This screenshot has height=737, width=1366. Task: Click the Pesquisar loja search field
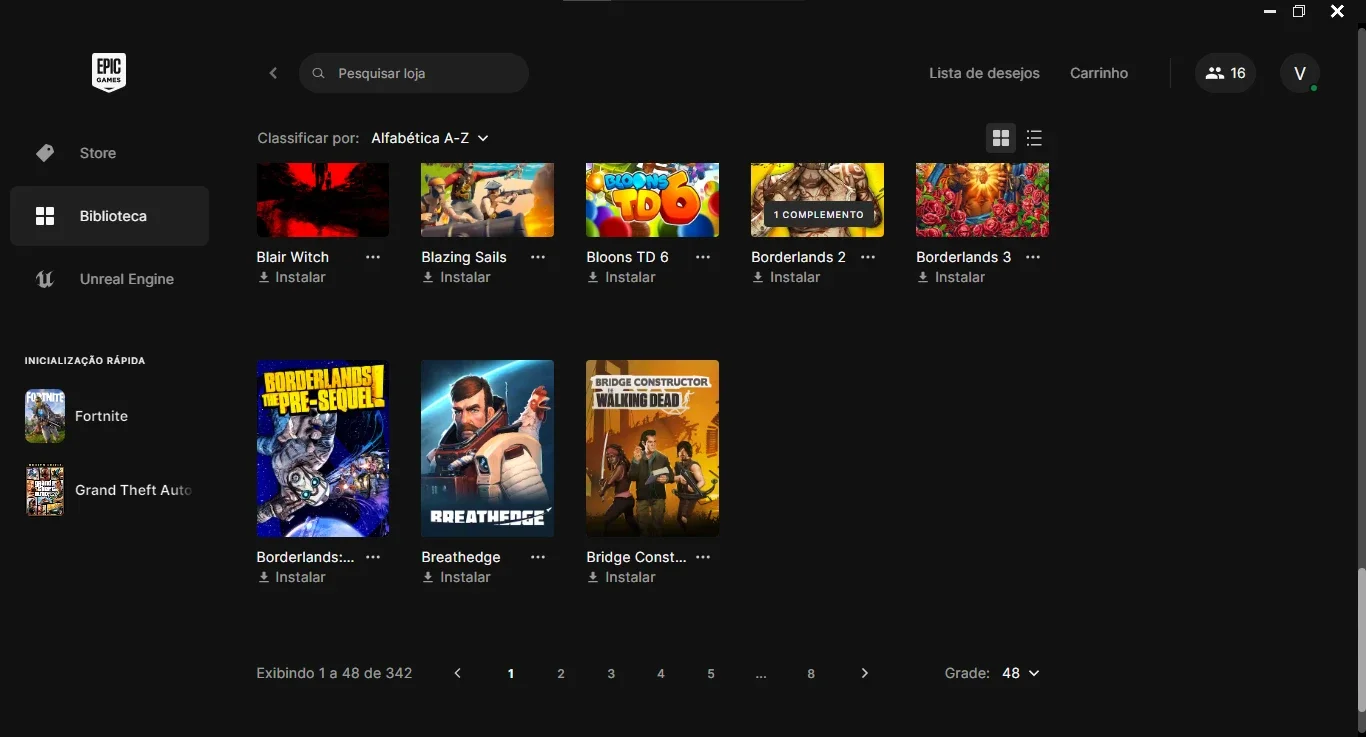coord(414,73)
